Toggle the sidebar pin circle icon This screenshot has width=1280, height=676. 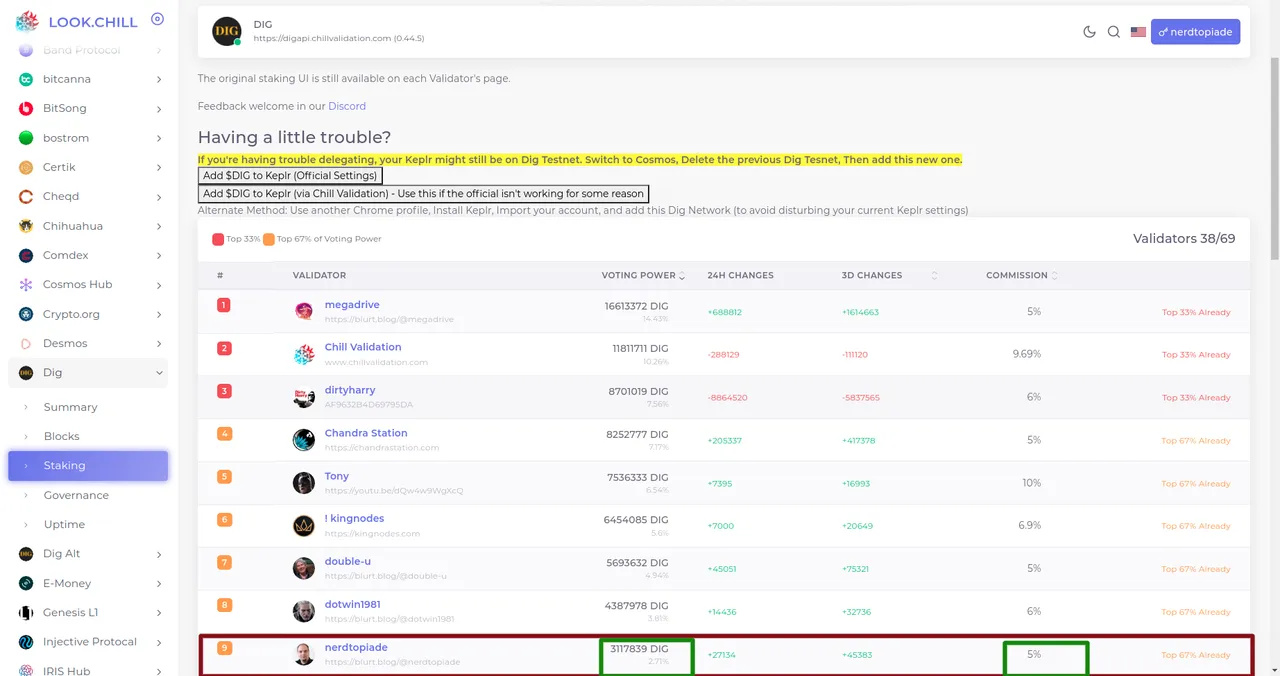(x=157, y=19)
